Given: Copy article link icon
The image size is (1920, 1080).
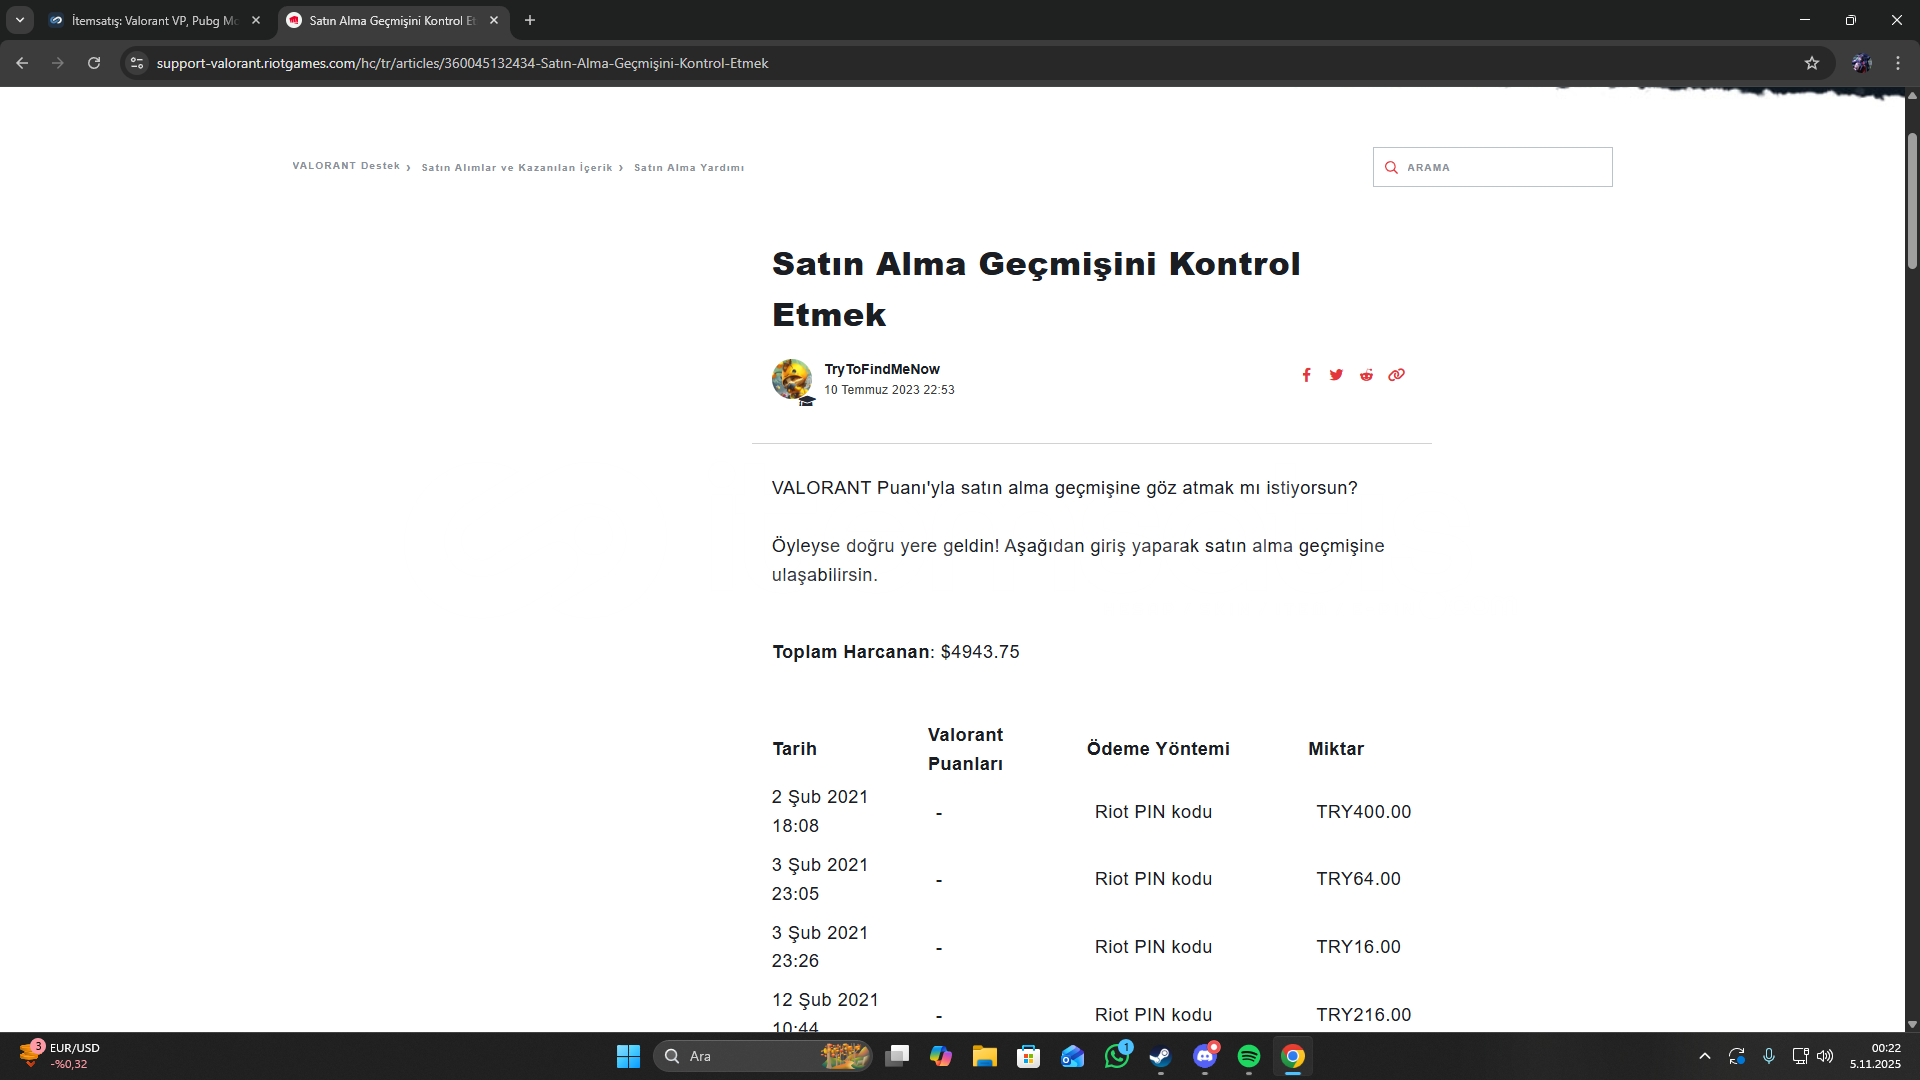Looking at the screenshot, I should 1396,375.
